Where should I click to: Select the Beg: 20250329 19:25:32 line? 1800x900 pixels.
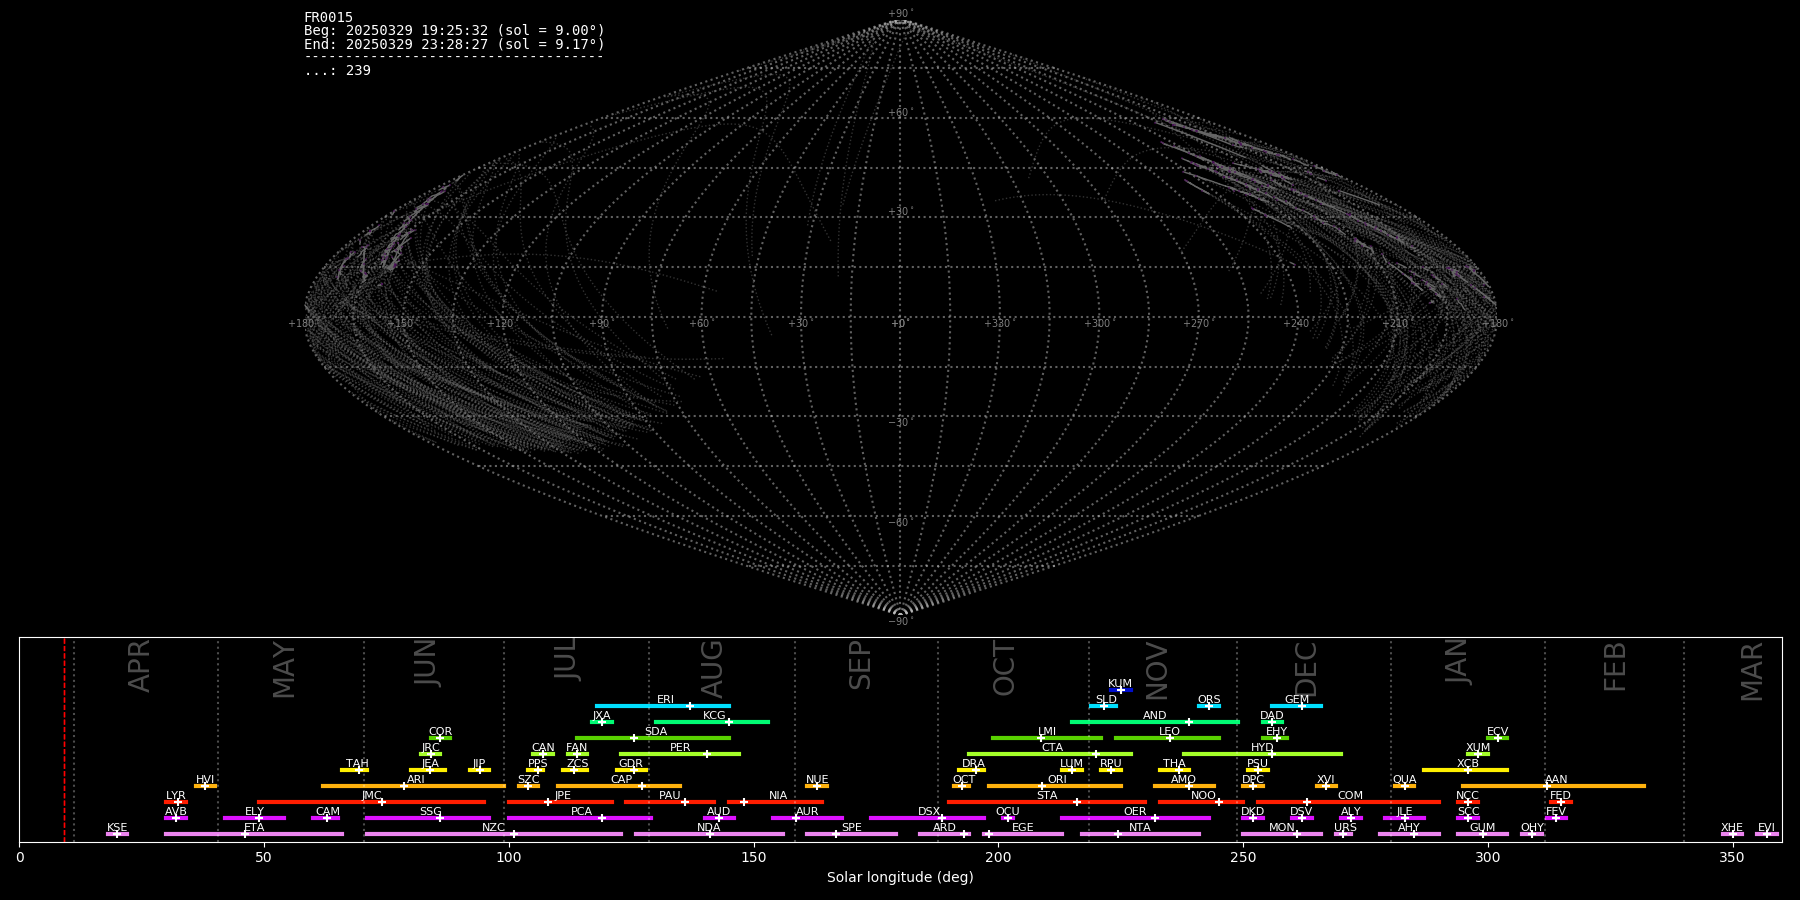454,31
